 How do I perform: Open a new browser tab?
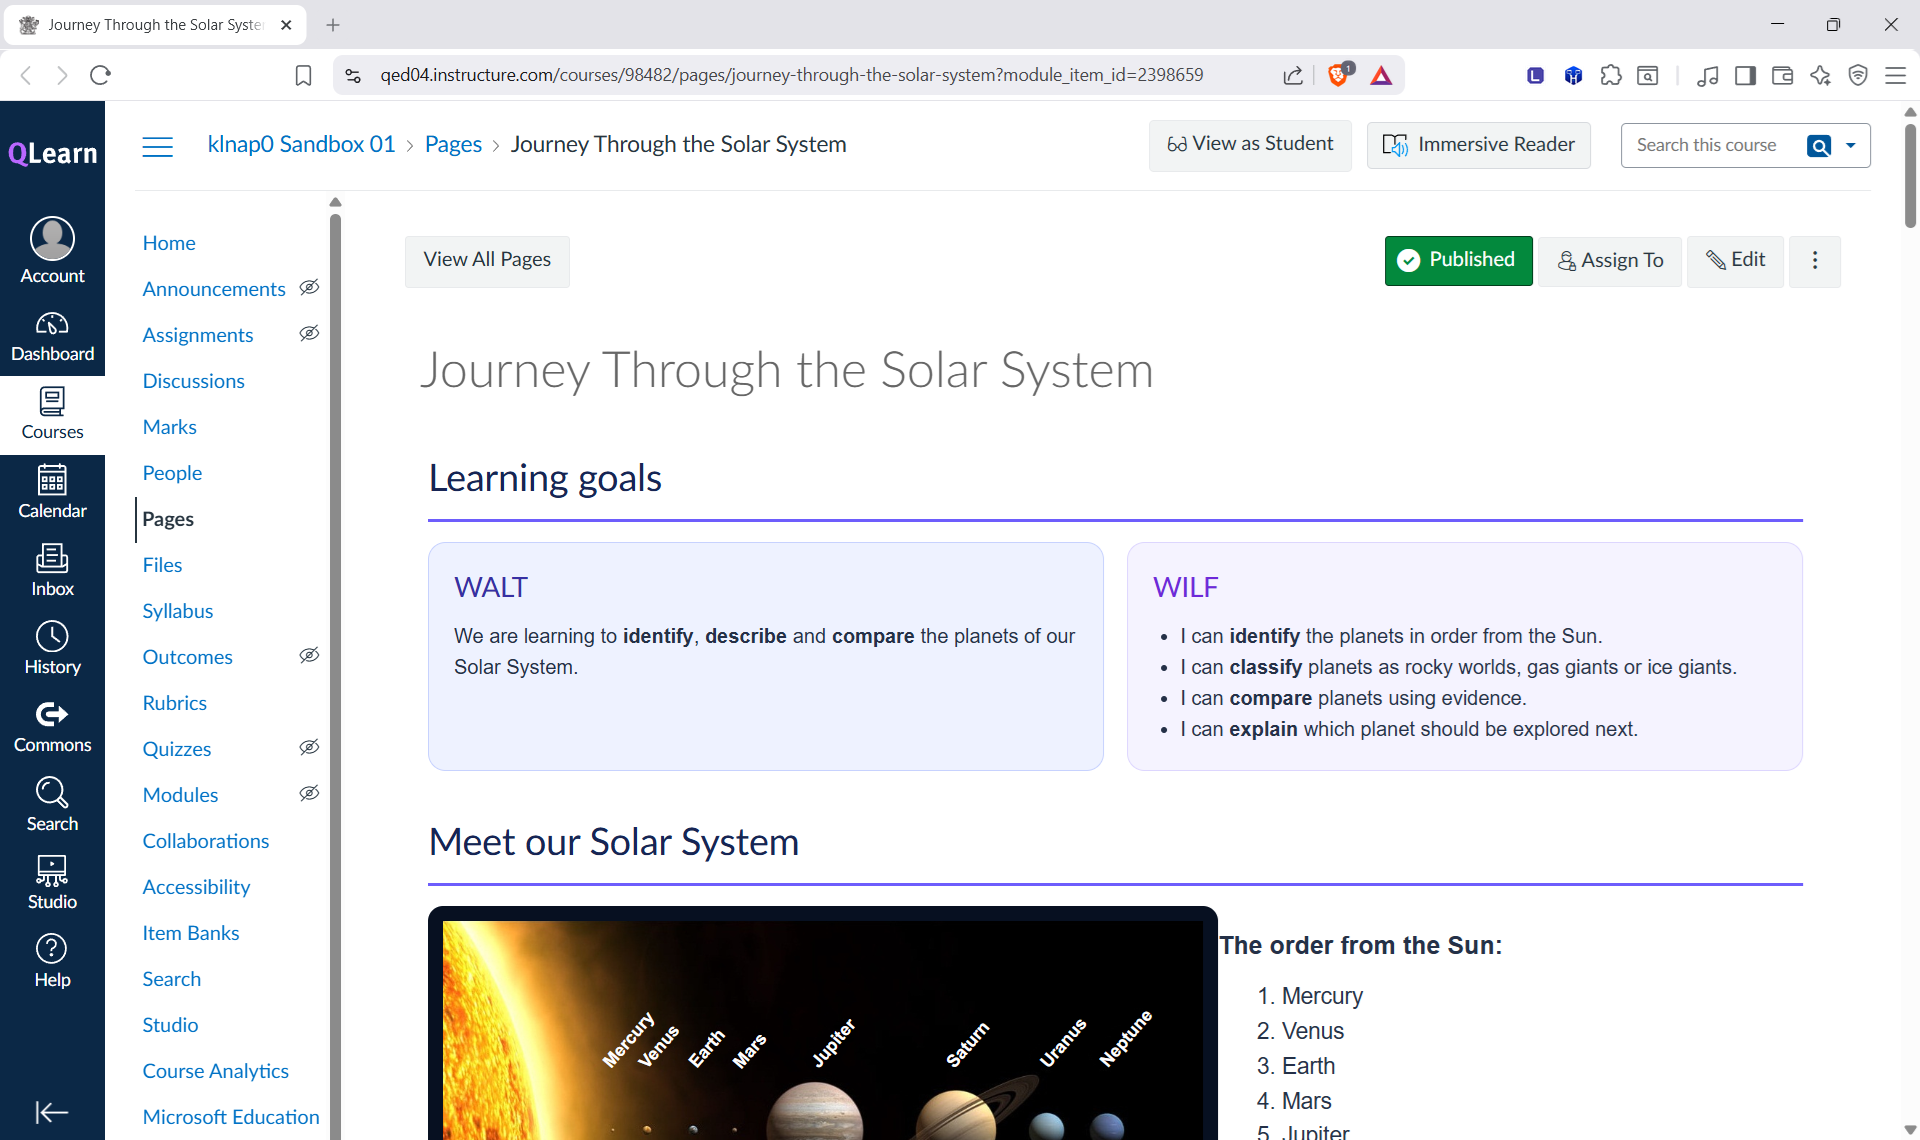coord(333,25)
